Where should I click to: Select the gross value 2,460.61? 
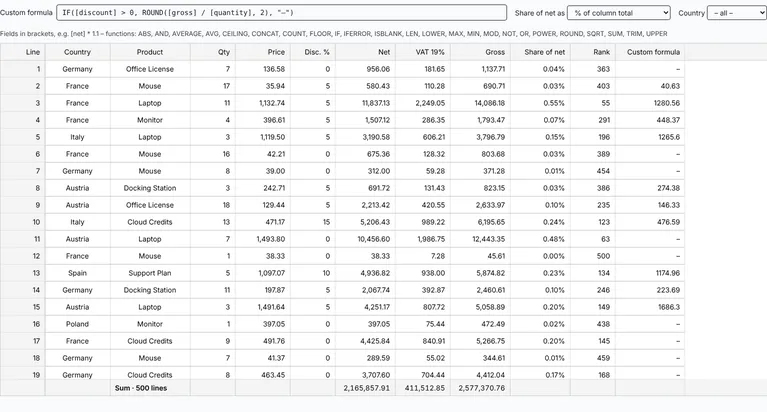(x=480, y=290)
